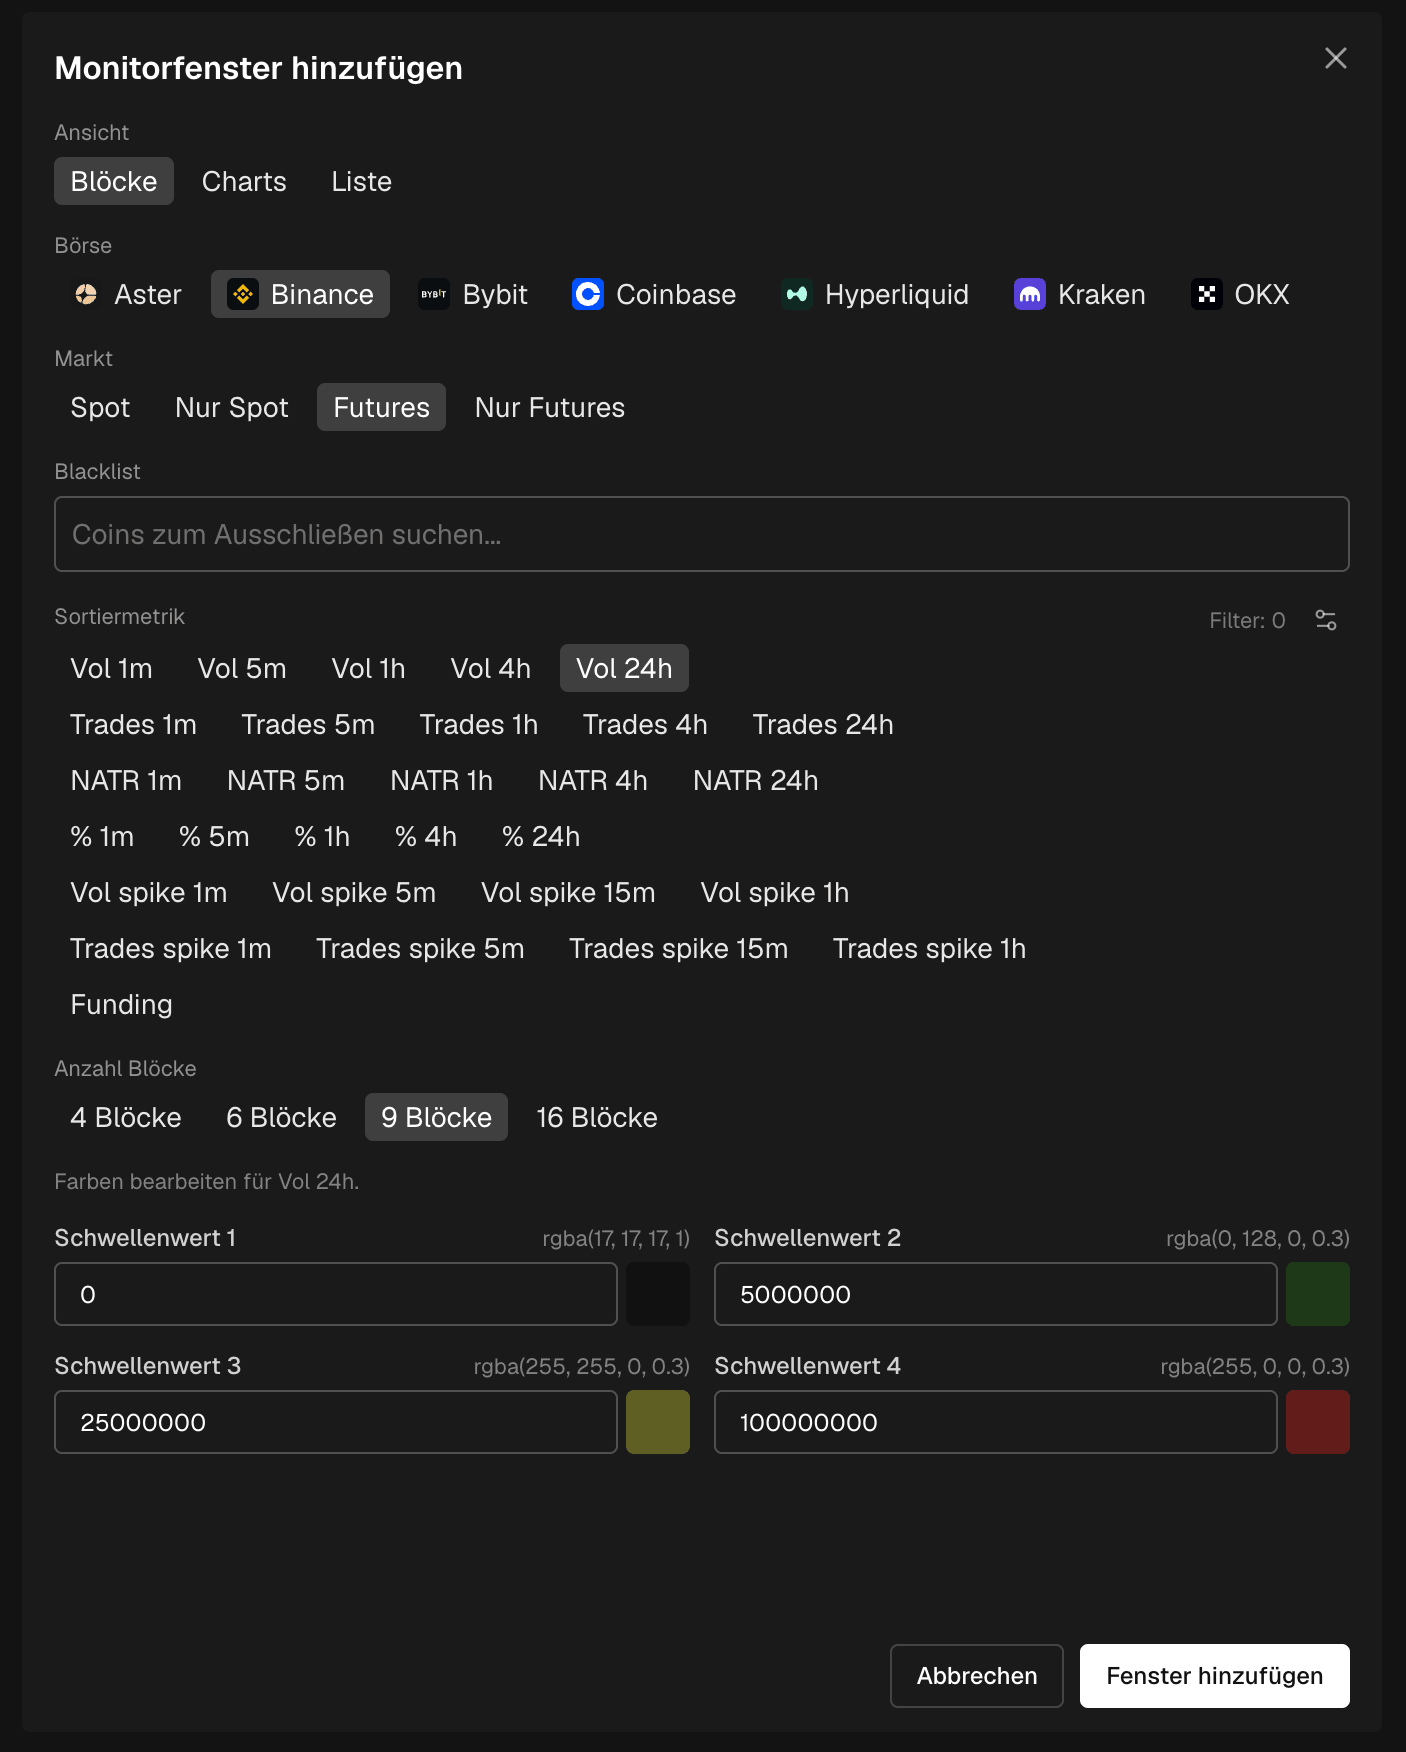The width and height of the screenshot is (1406, 1752).
Task: Sort by Trades 24h metric
Action: (823, 724)
